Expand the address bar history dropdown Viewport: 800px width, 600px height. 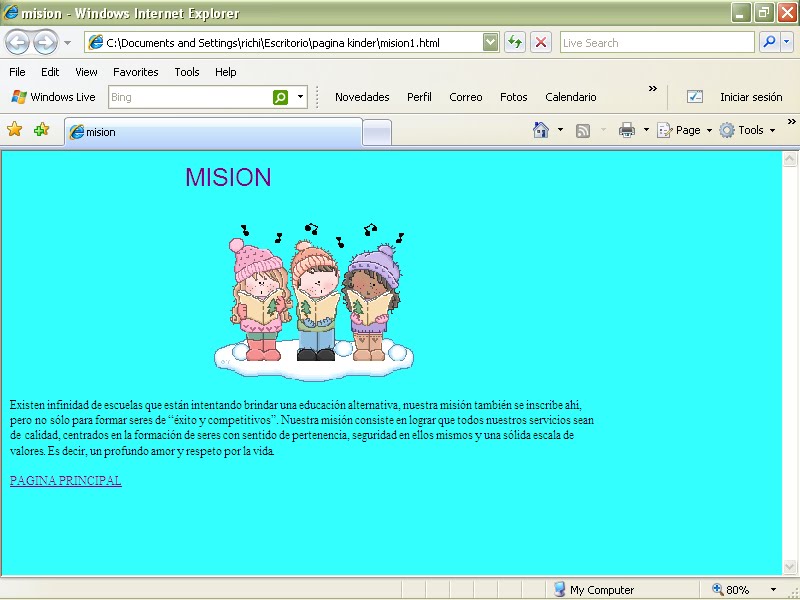coord(490,43)
